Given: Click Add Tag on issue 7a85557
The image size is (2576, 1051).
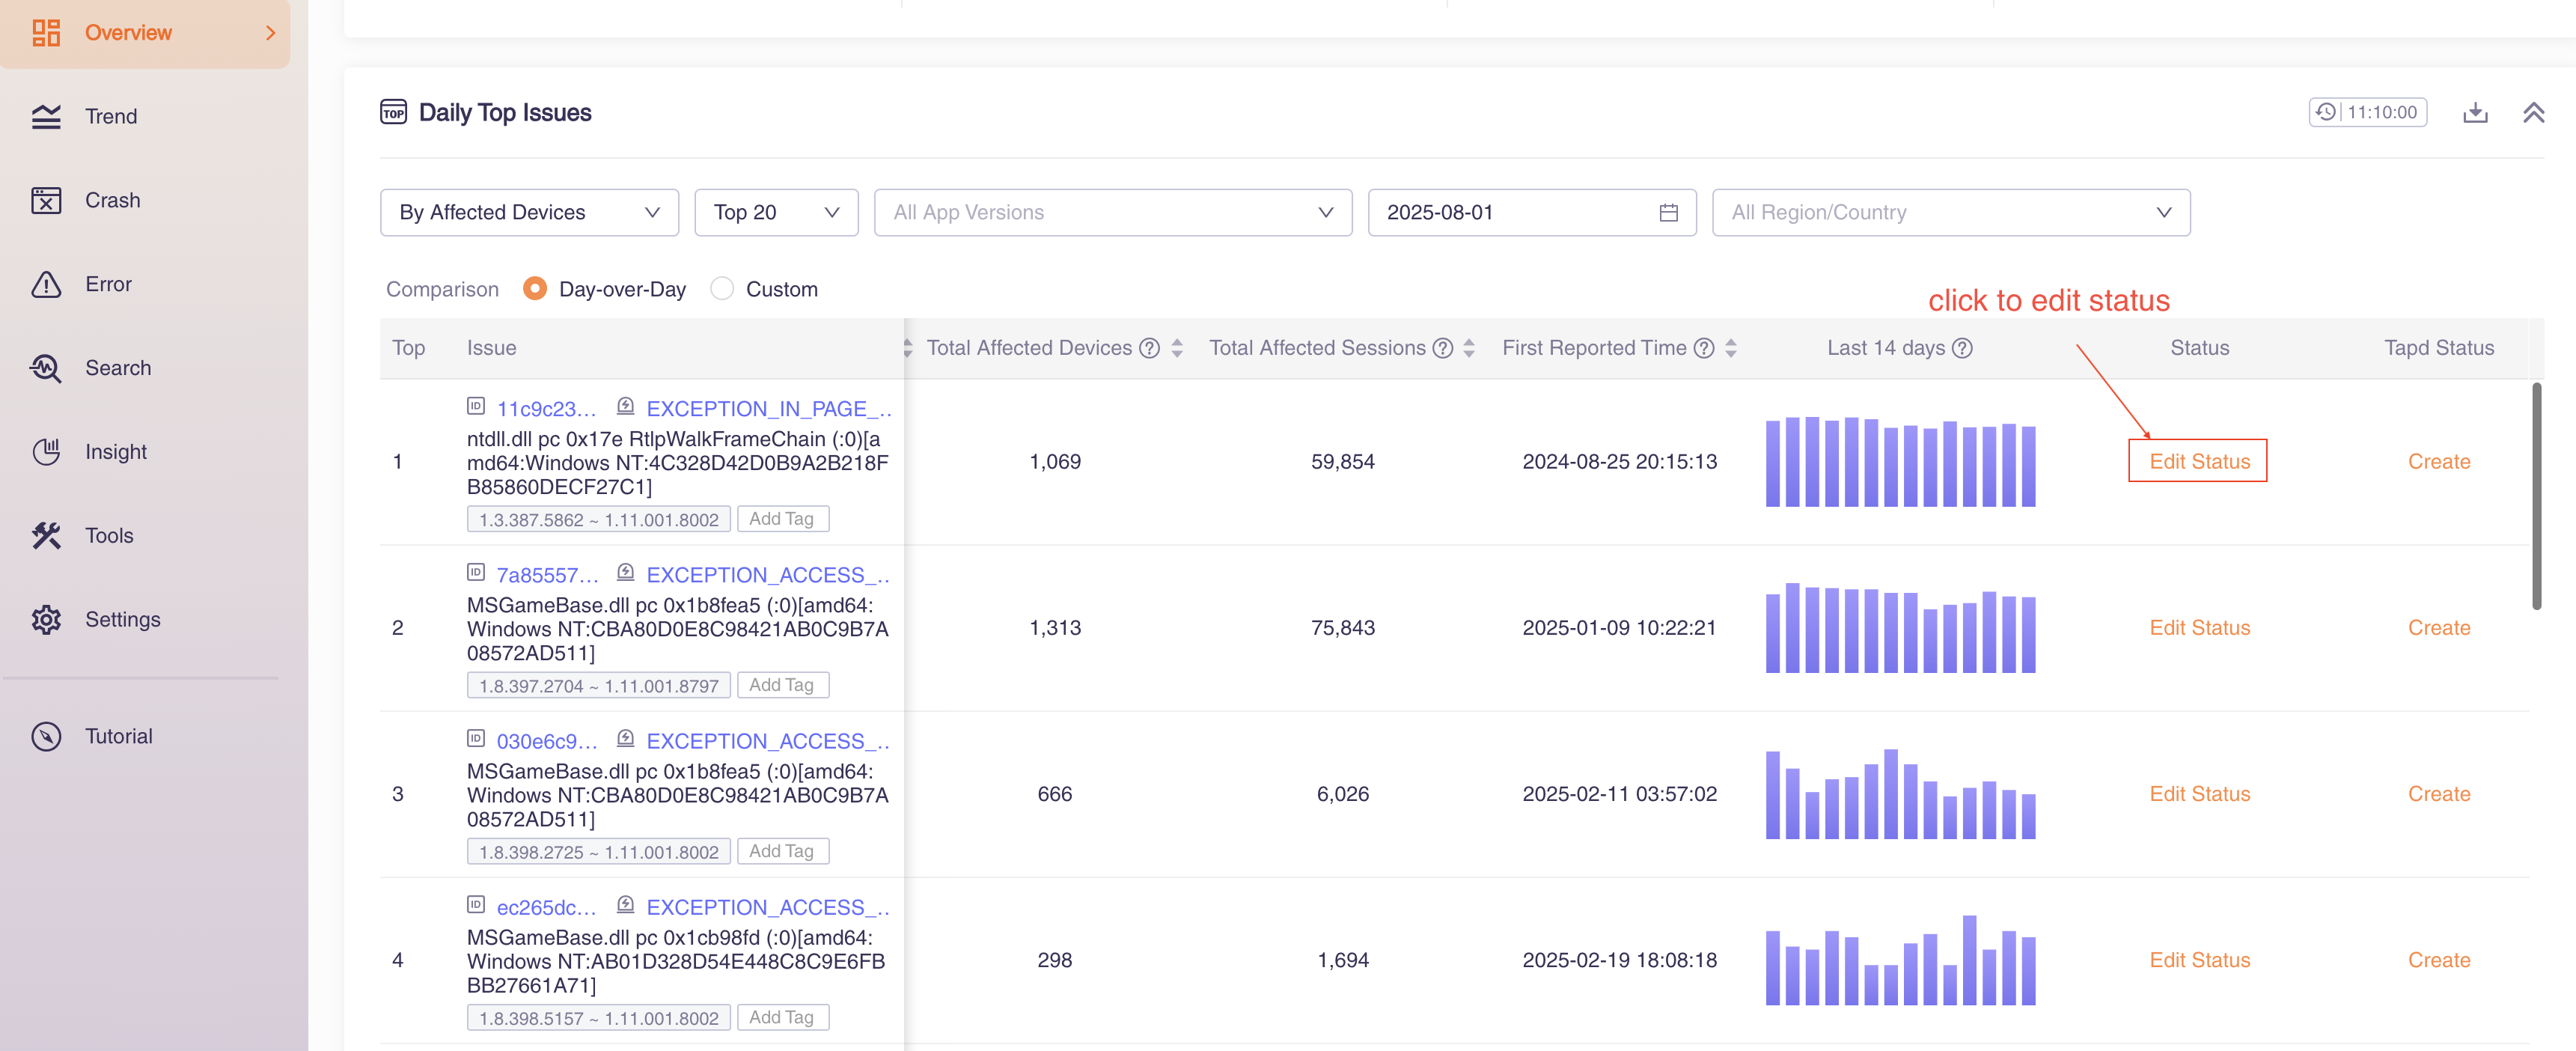Looking at the screenshot, I should click(782, 685).
